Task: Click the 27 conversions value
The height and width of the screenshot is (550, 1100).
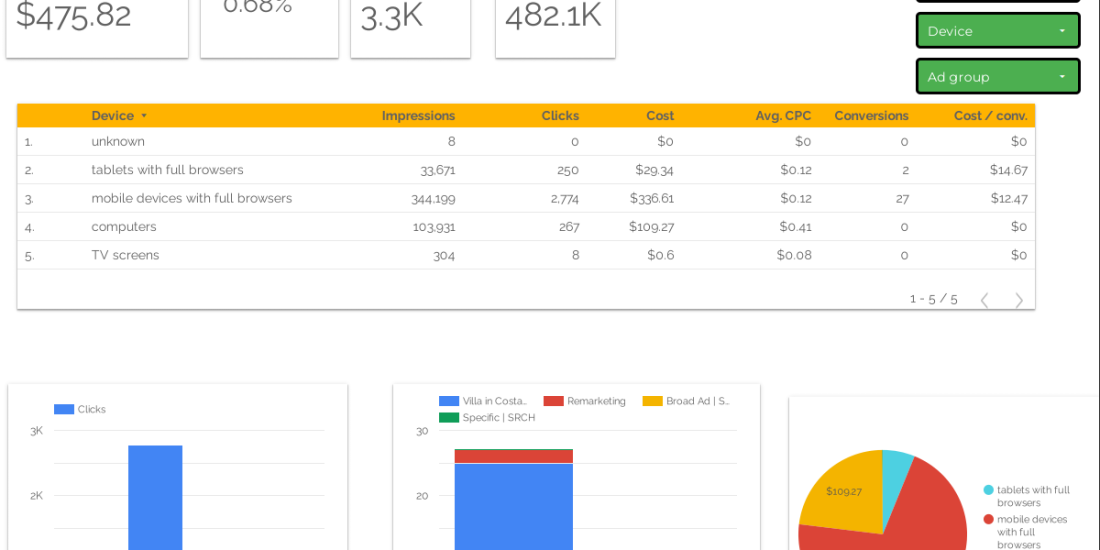Action: [902, 199]
